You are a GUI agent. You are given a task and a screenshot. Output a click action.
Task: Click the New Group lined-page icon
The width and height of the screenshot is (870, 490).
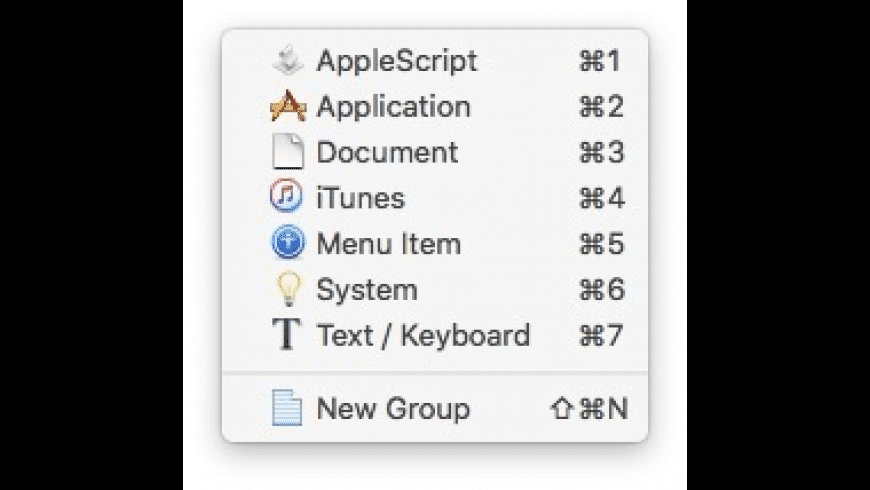(x=287, y=409)
